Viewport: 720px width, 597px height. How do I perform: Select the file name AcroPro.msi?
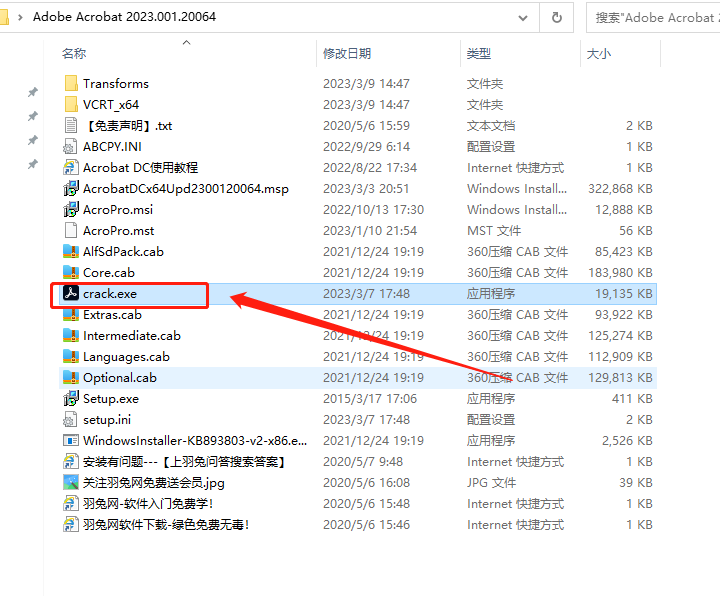(118, 210)
